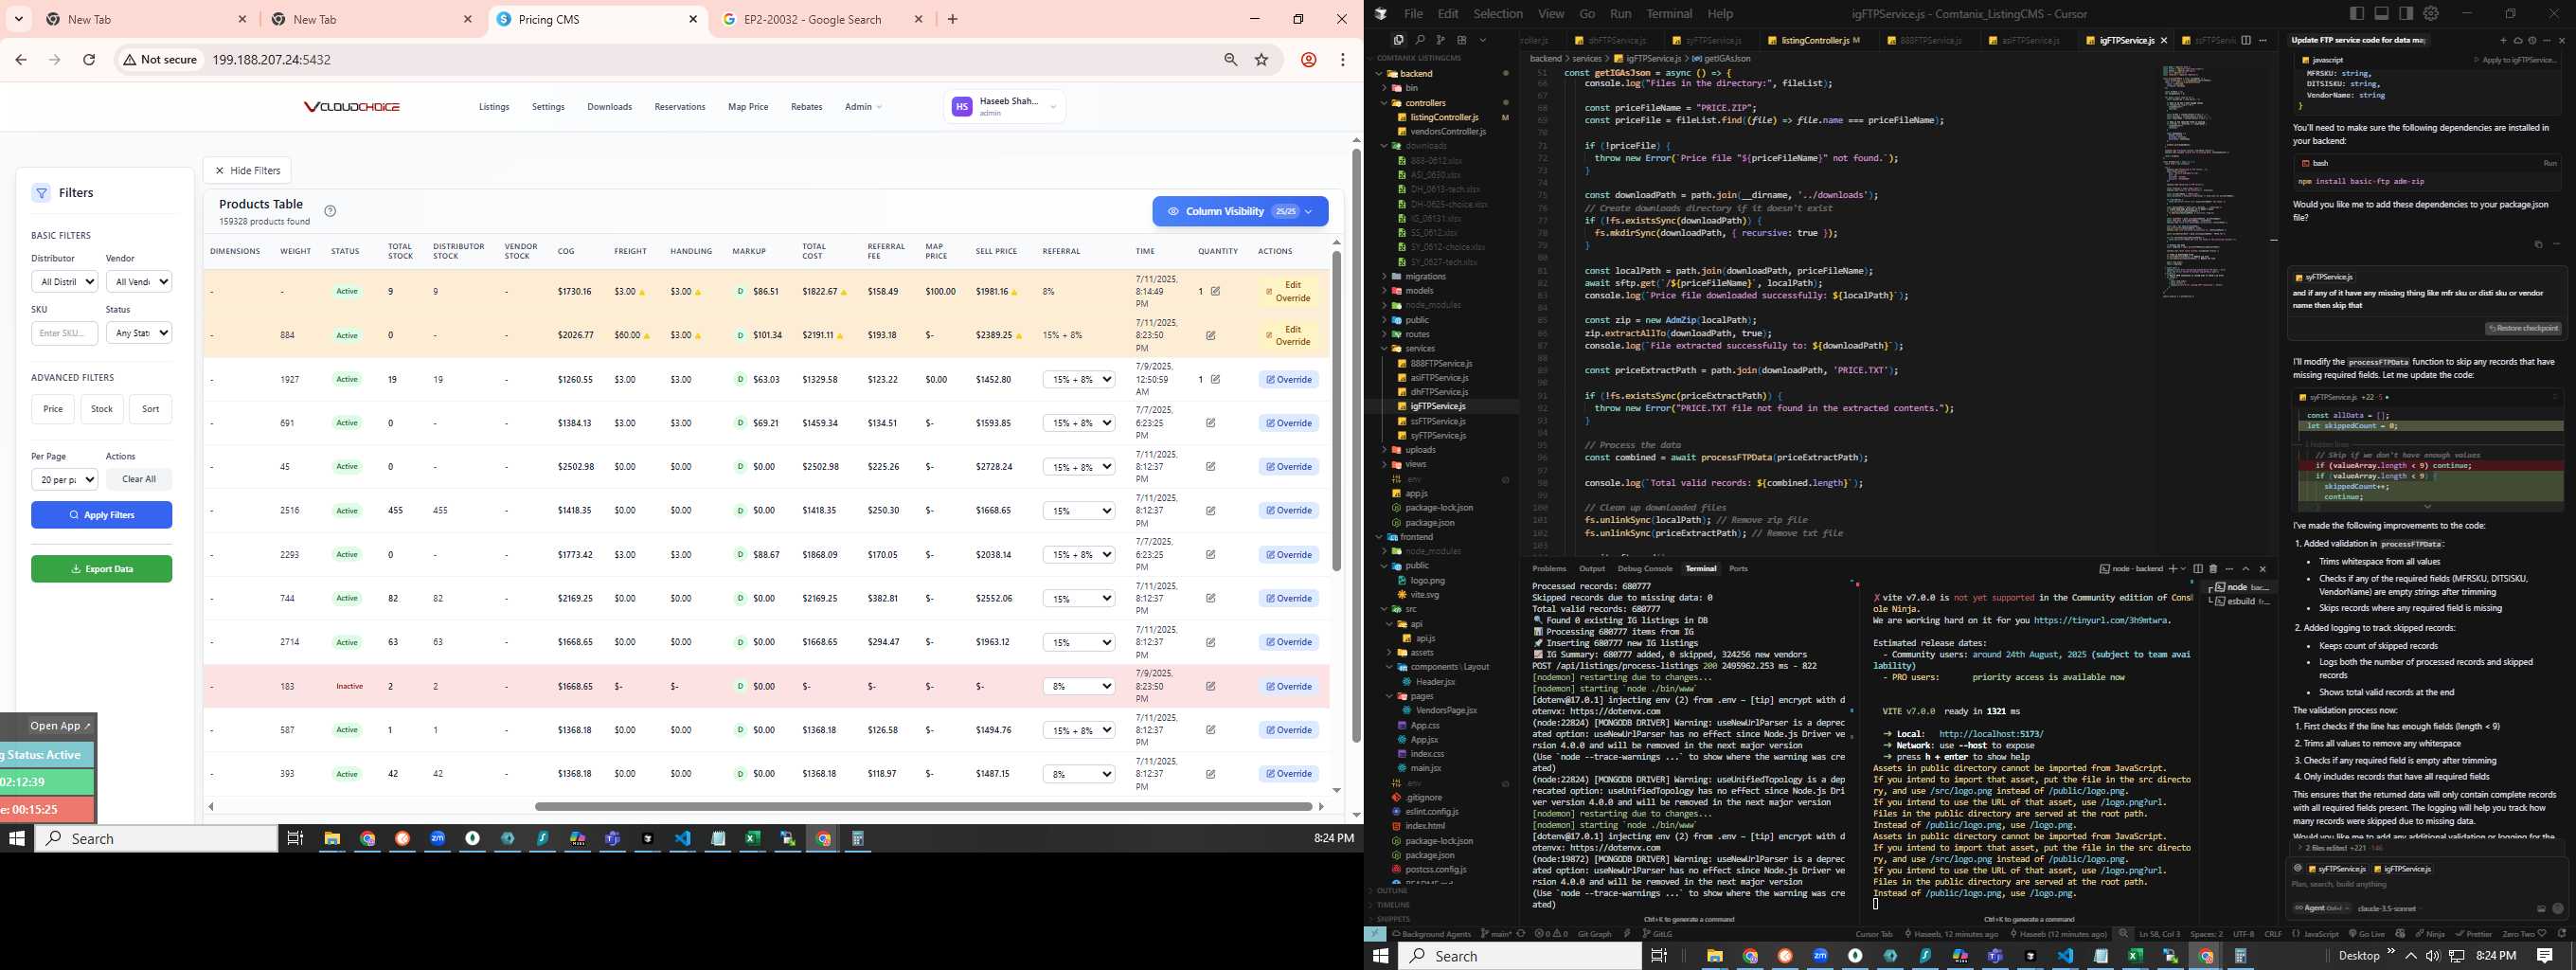Screen dimensions: 2576x970
Task: Open Vendor filter dropdown
Action: coord(139,282)
